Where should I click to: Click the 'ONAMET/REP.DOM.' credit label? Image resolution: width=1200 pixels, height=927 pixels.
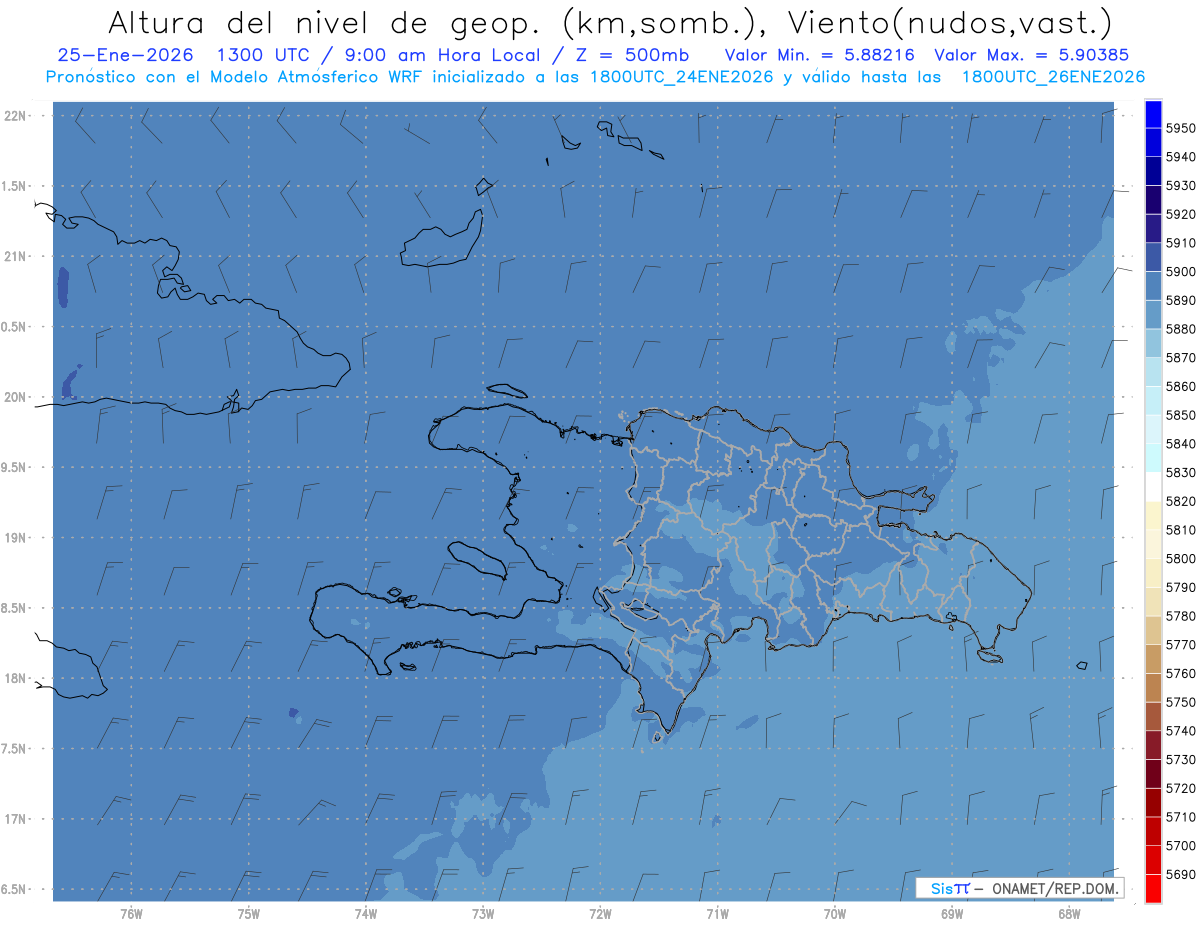1055,888
